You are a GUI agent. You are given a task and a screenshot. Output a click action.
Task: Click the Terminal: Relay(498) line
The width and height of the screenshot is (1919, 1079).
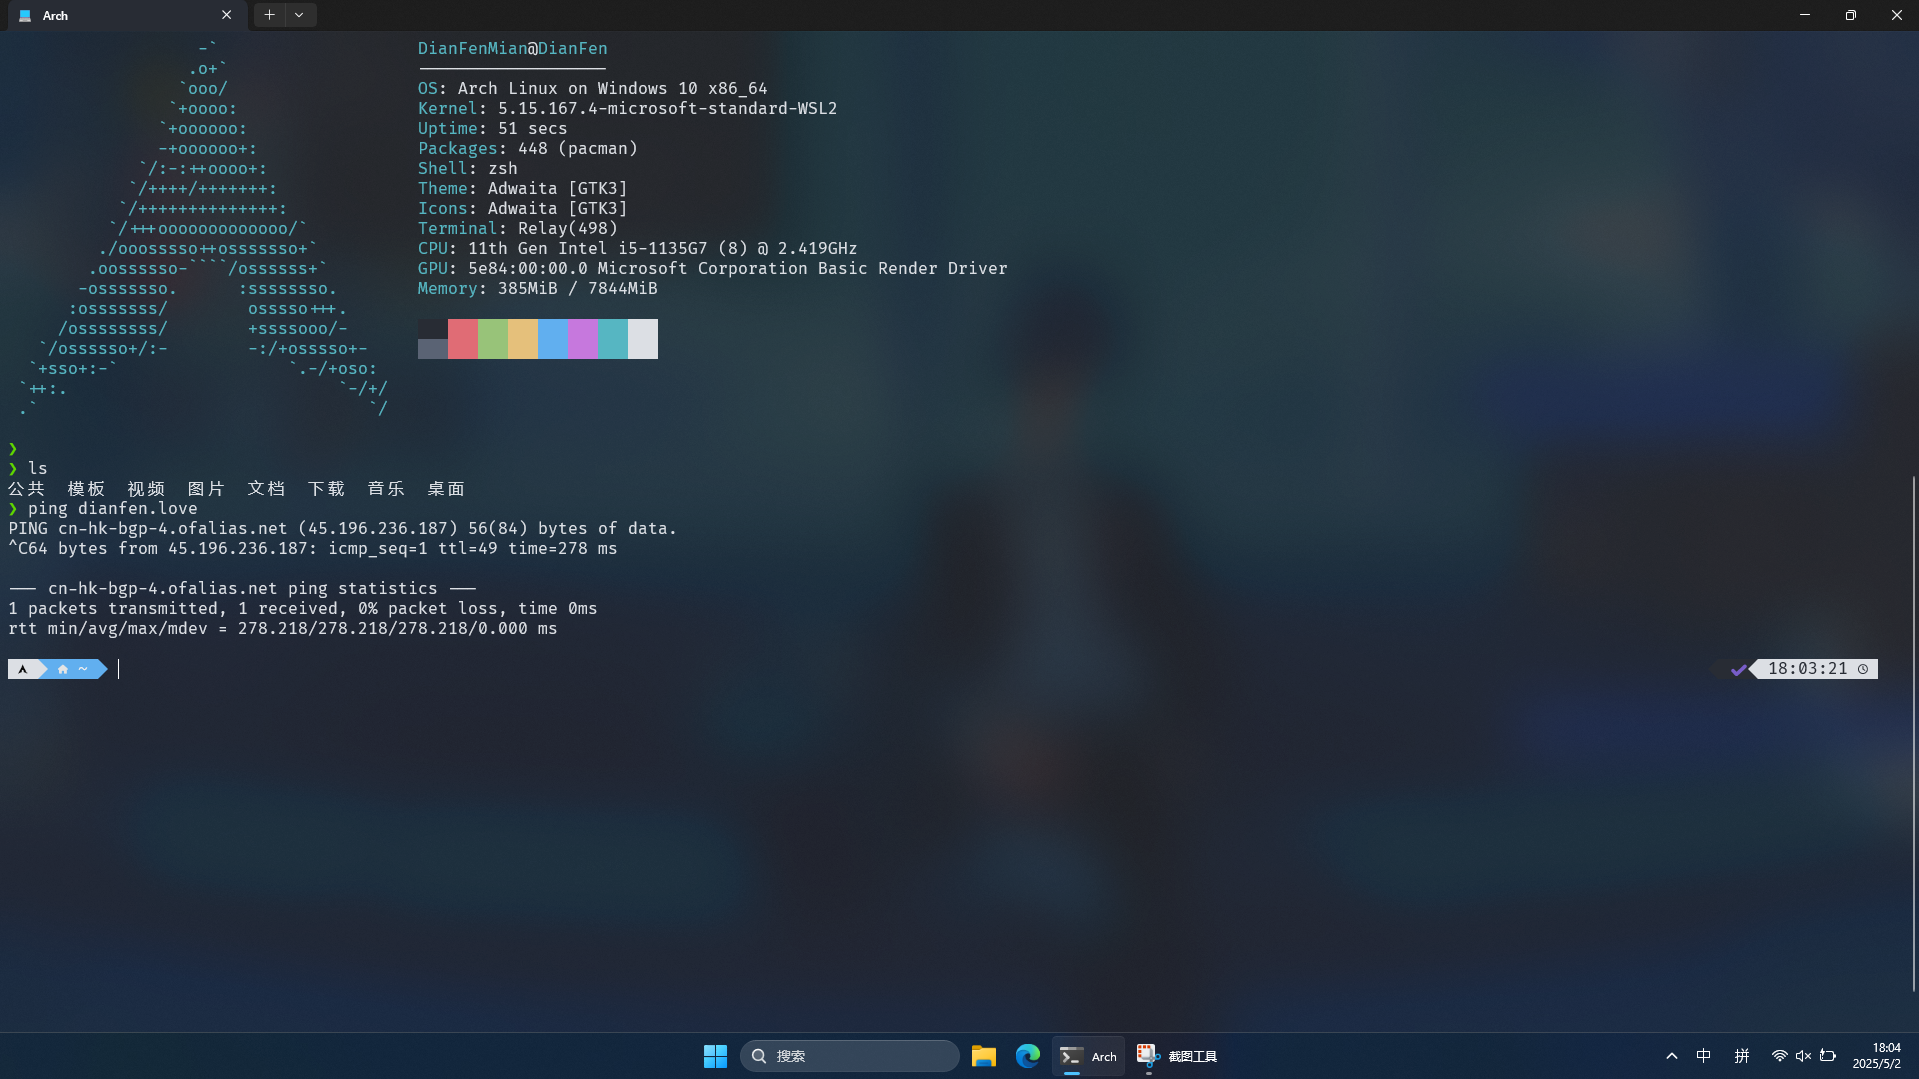pos(517,228)
